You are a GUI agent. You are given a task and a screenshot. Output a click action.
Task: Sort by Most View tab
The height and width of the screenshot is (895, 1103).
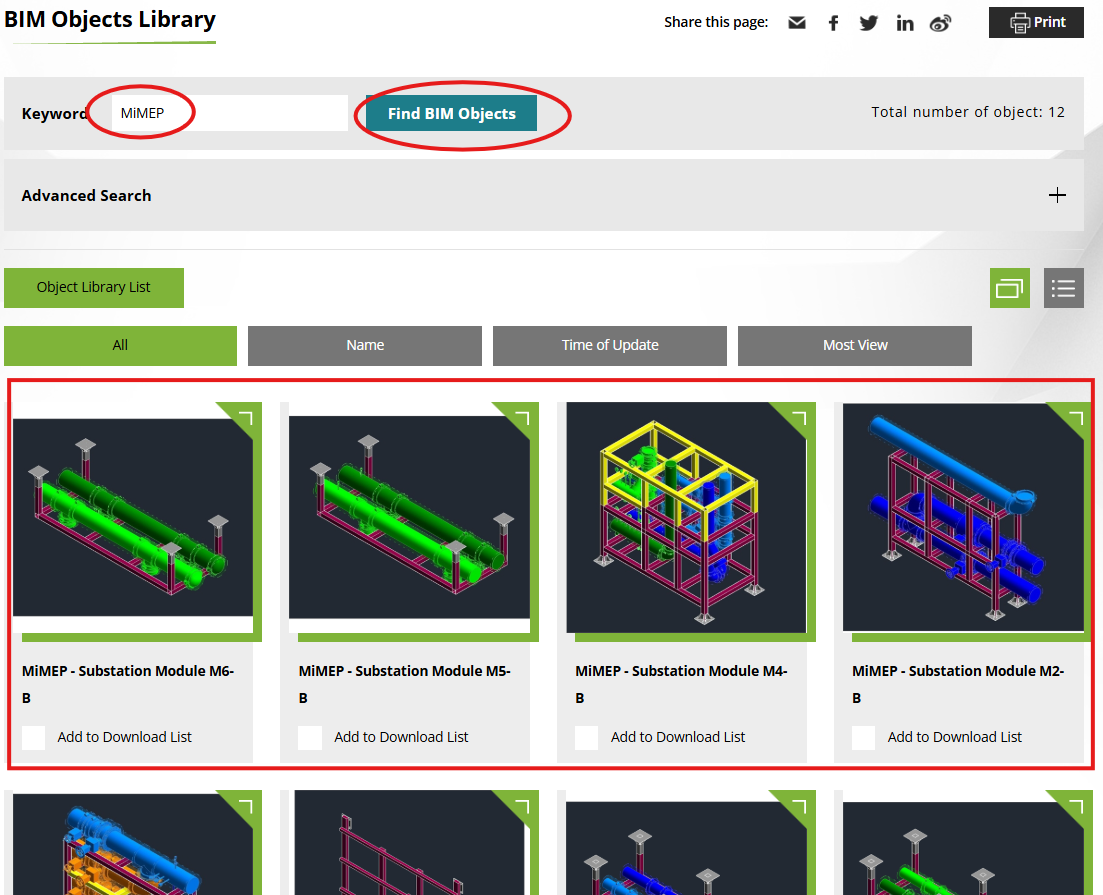855,345
